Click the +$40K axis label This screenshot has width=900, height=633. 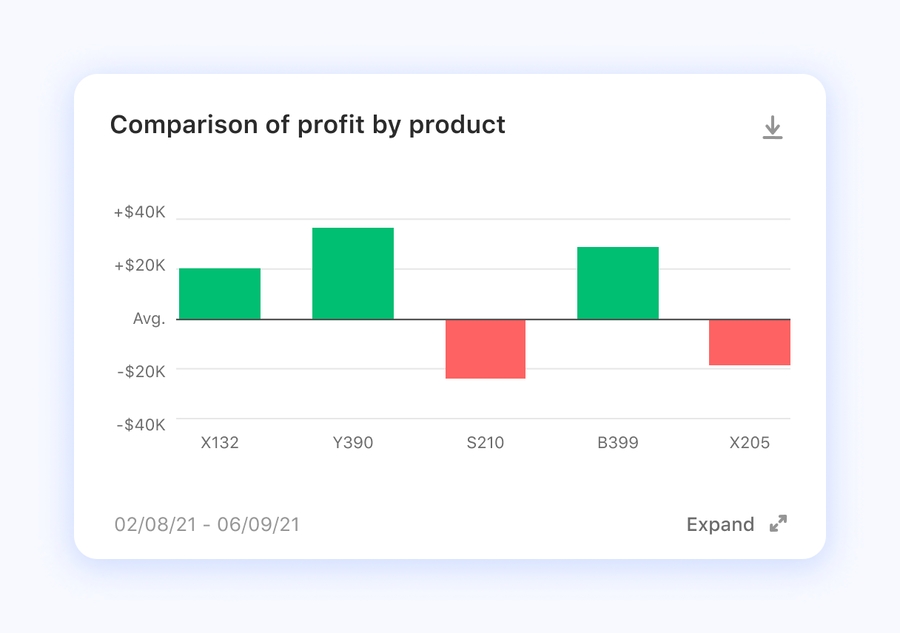coord(139,213)
